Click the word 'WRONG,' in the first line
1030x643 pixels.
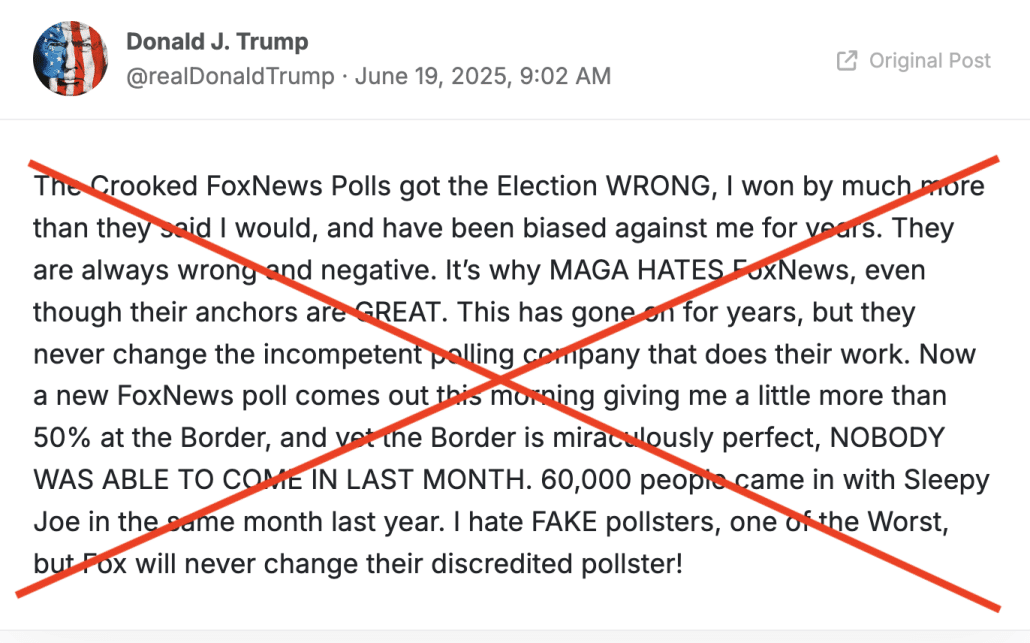(x=661, y=186)
